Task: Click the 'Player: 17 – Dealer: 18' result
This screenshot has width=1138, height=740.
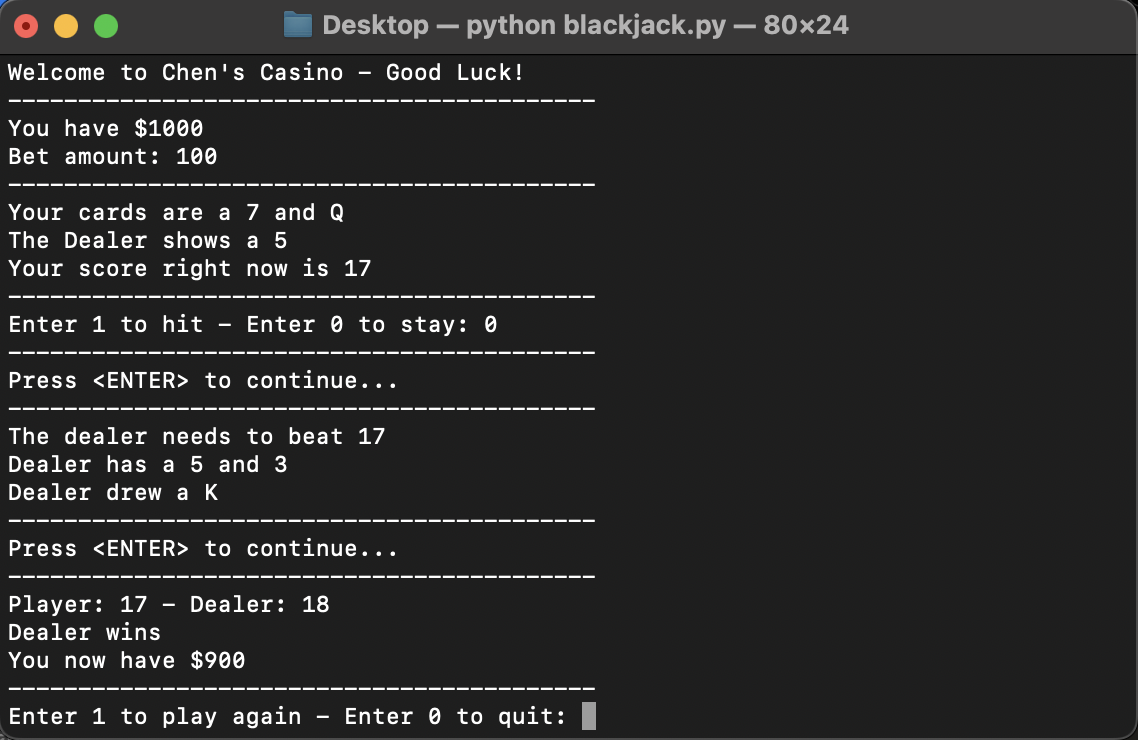Action: pyautogui.click(x=169, y=605)
